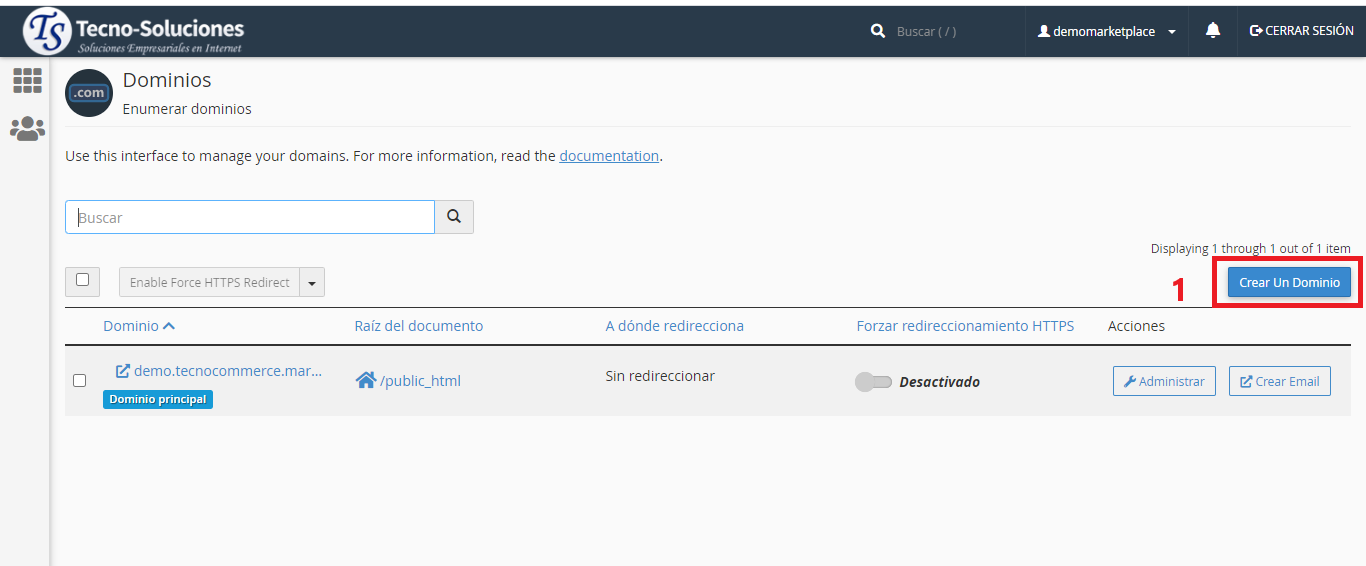This screenshot has height=566, width=1366.
Task: Open the user manager people icon
Action: coord(27,128)
